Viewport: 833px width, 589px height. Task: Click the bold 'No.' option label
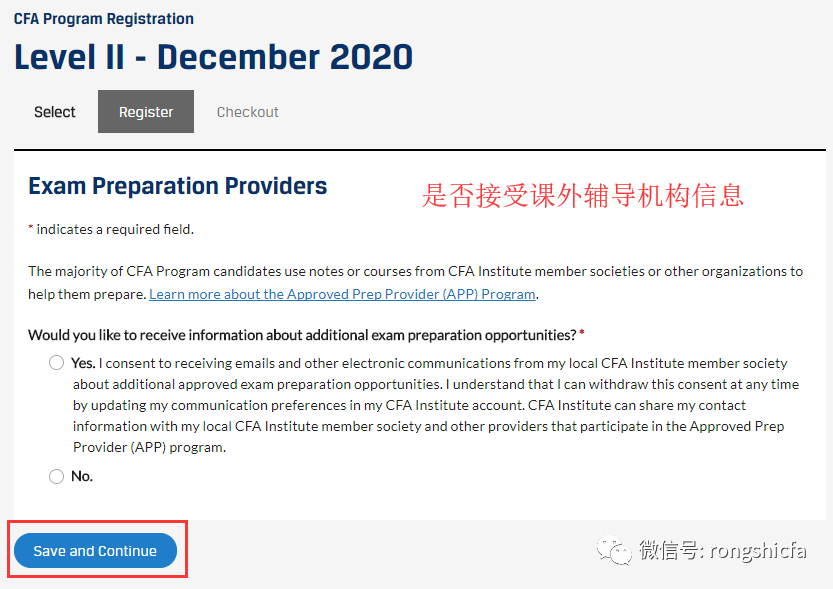click(x=82, y=476)
